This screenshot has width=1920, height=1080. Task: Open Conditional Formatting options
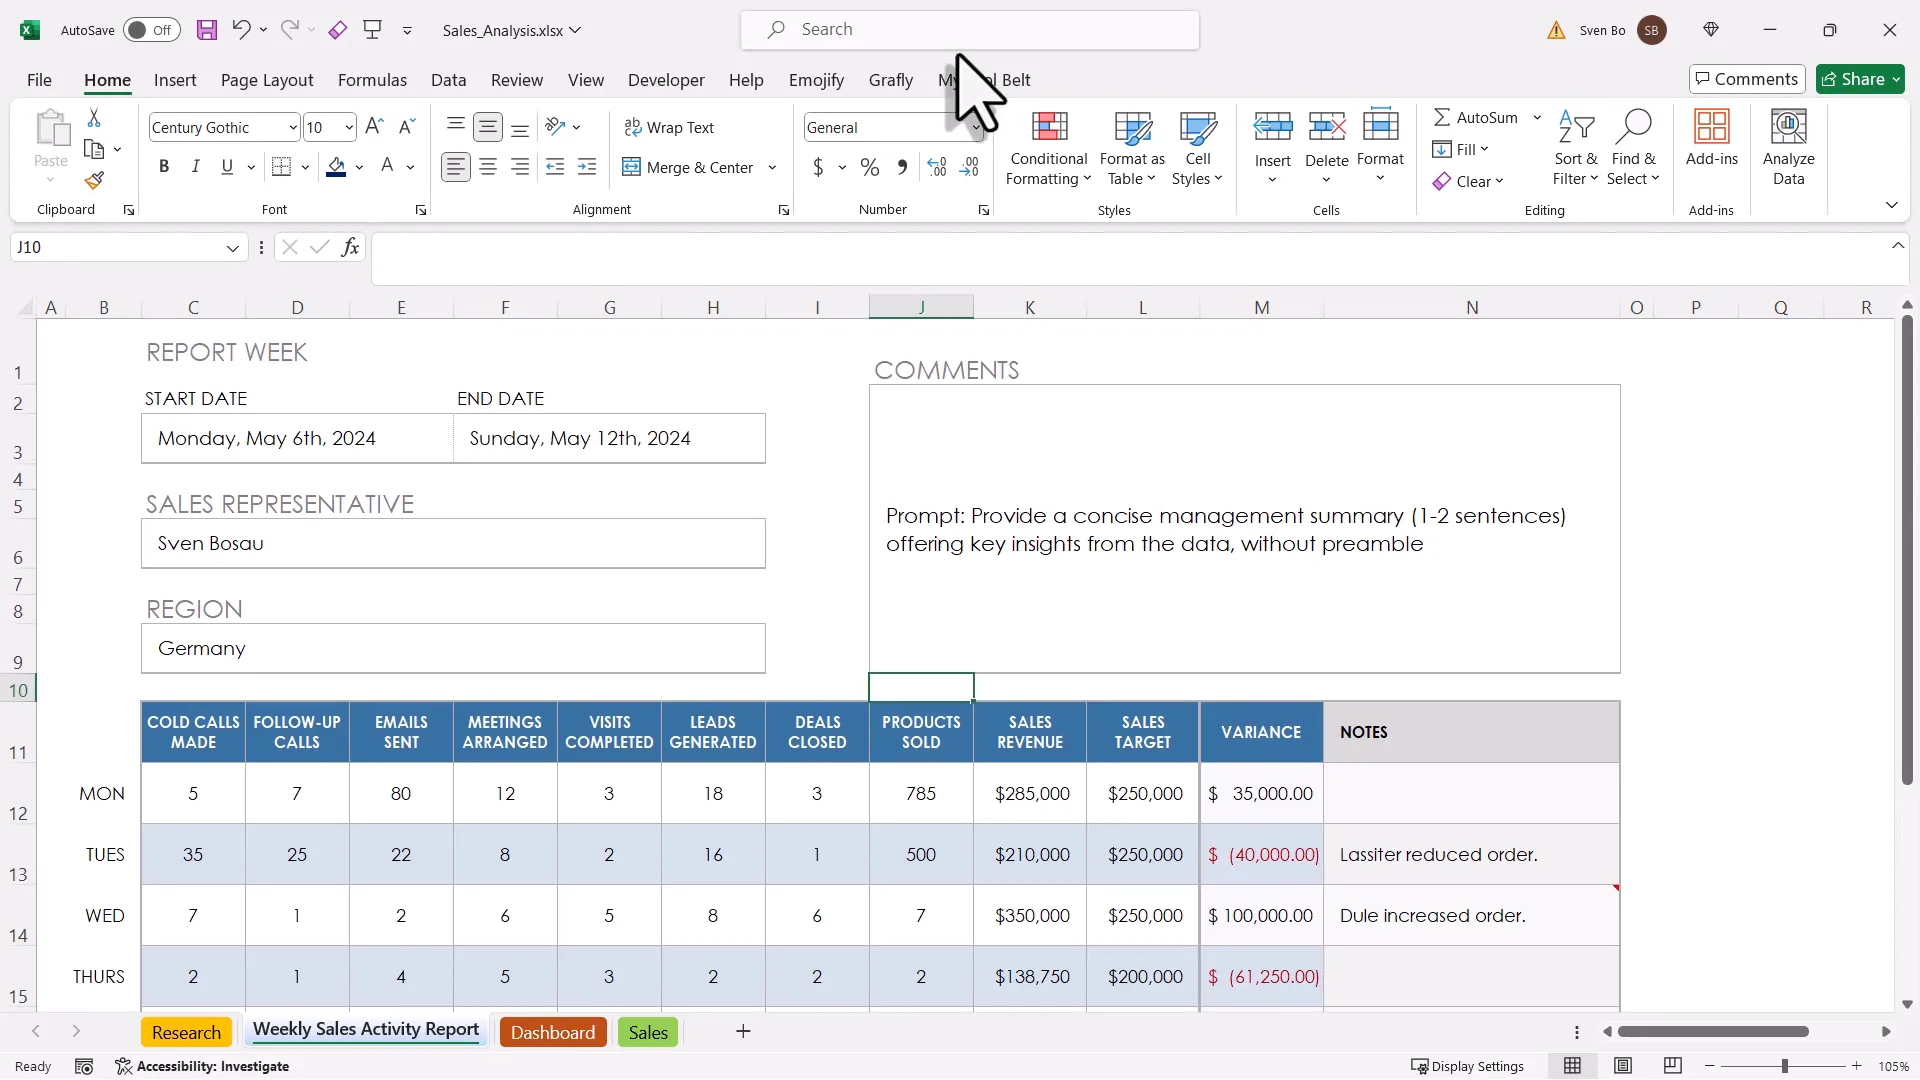(x=1047, y=148)
